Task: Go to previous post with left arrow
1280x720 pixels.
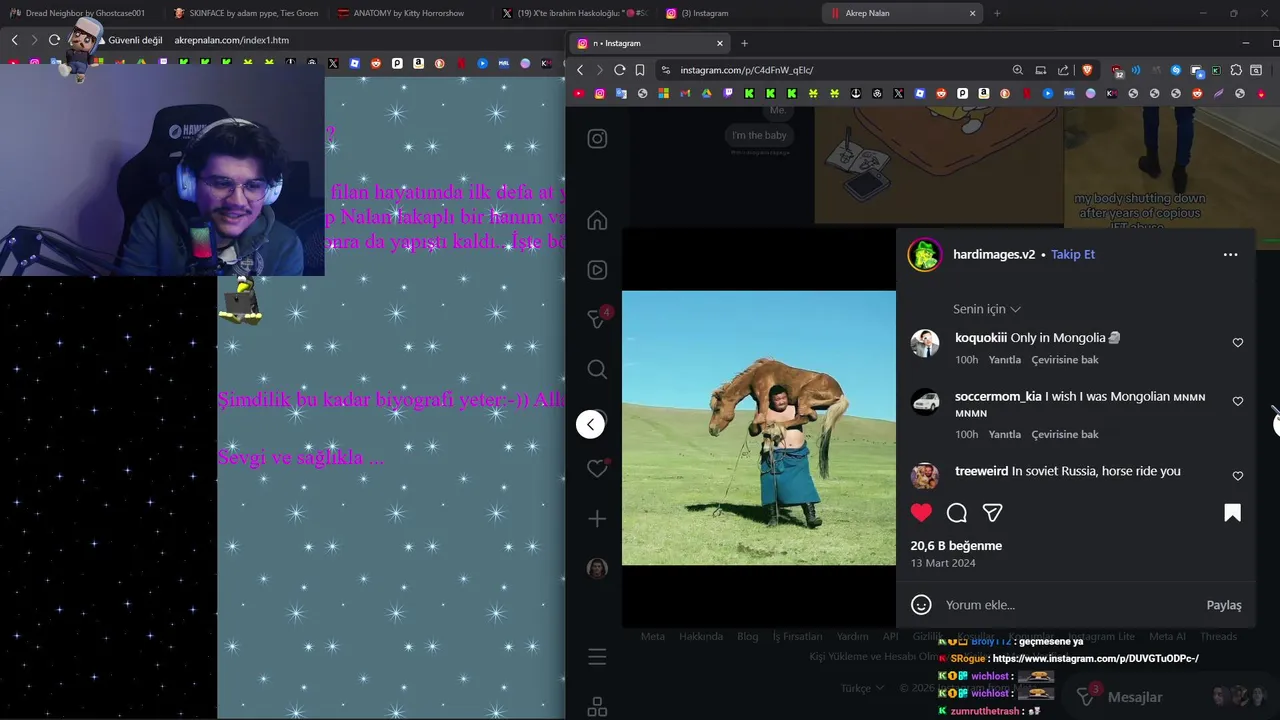Action: pyautogui.click(x=590, y=424)
